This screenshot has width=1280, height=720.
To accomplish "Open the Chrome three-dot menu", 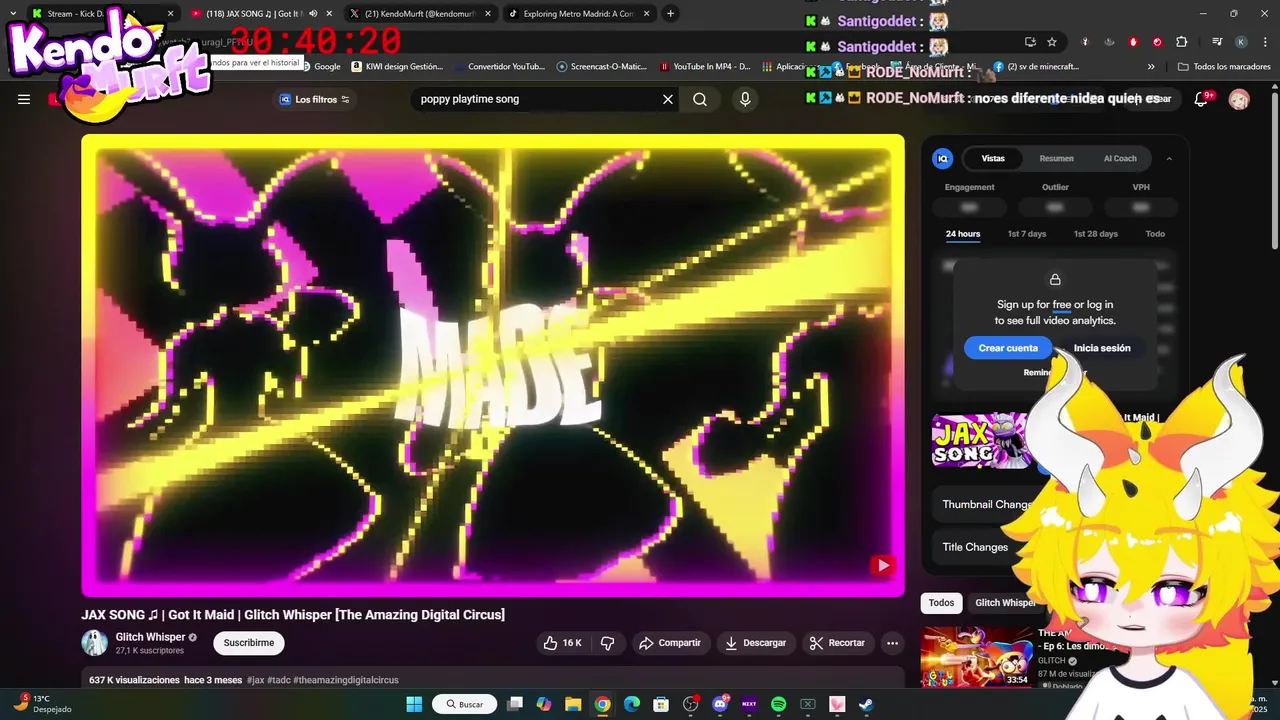I will point(1266,42).
